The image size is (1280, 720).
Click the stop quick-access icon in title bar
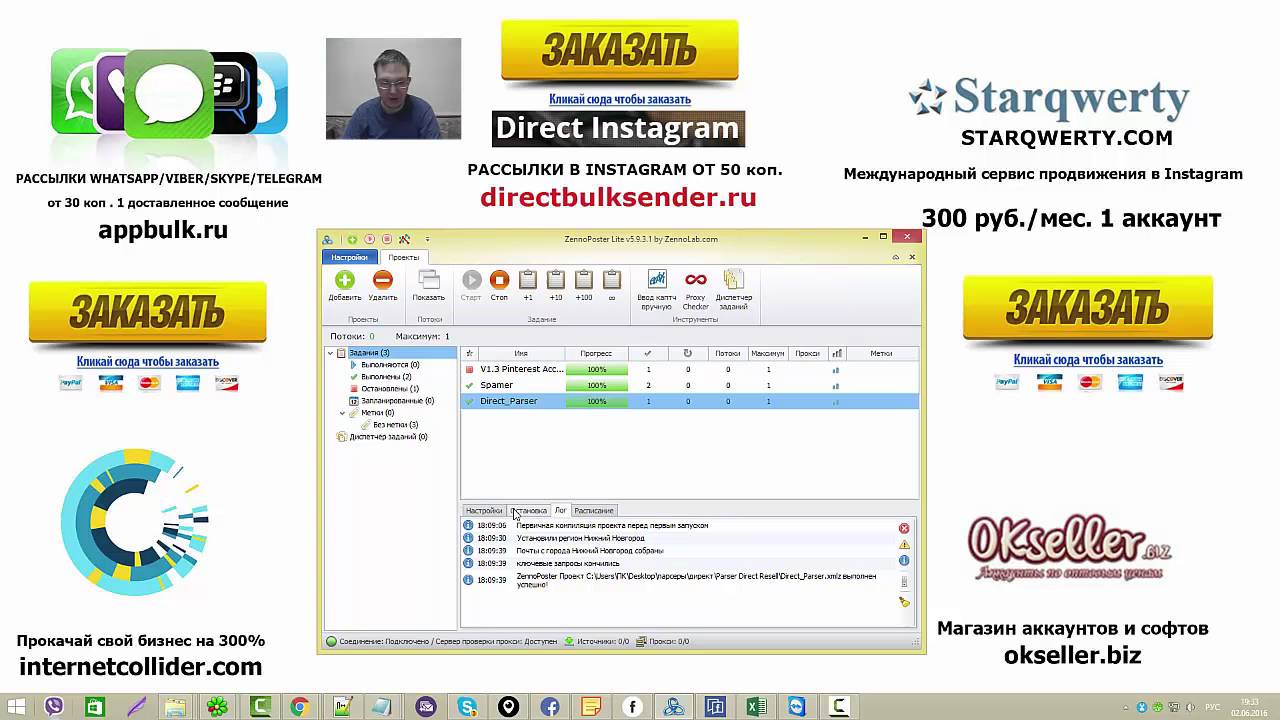[x=386, y=239]
